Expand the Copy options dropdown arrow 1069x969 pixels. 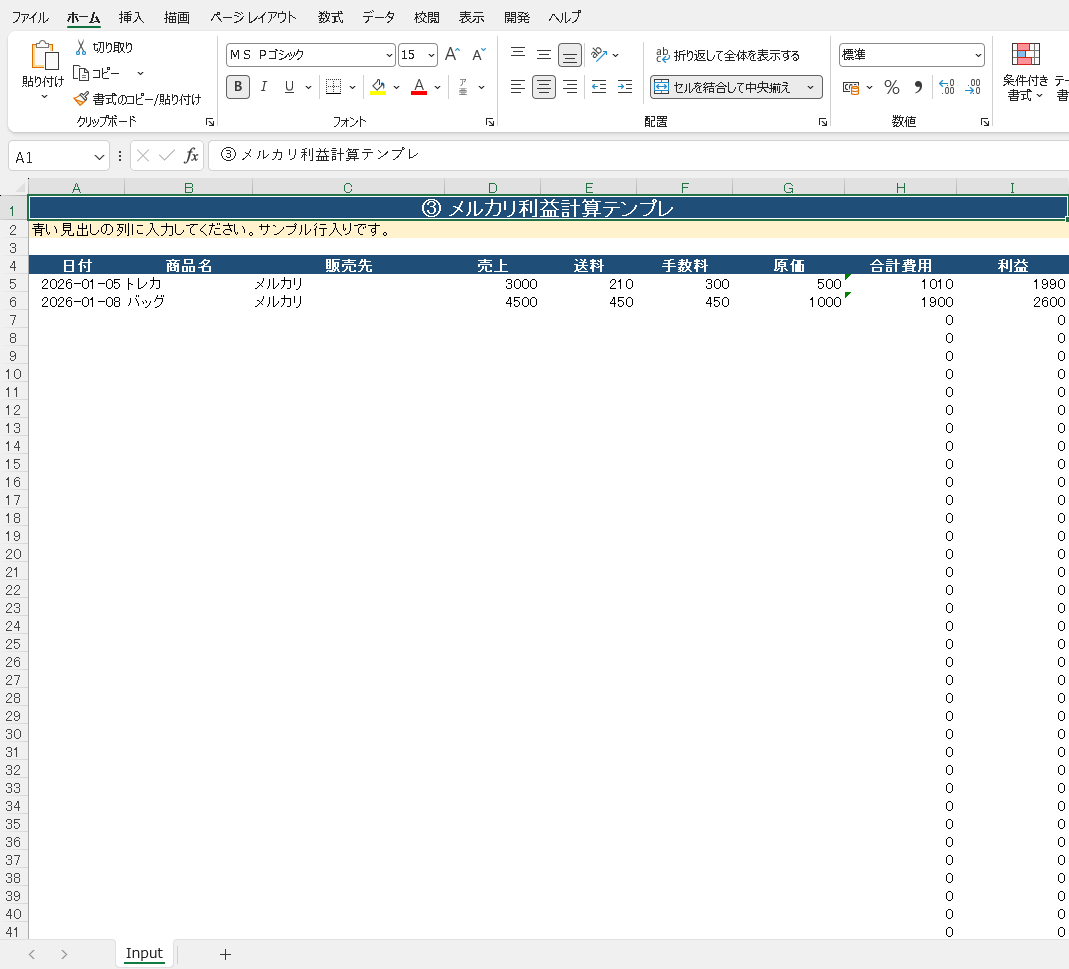140,73
